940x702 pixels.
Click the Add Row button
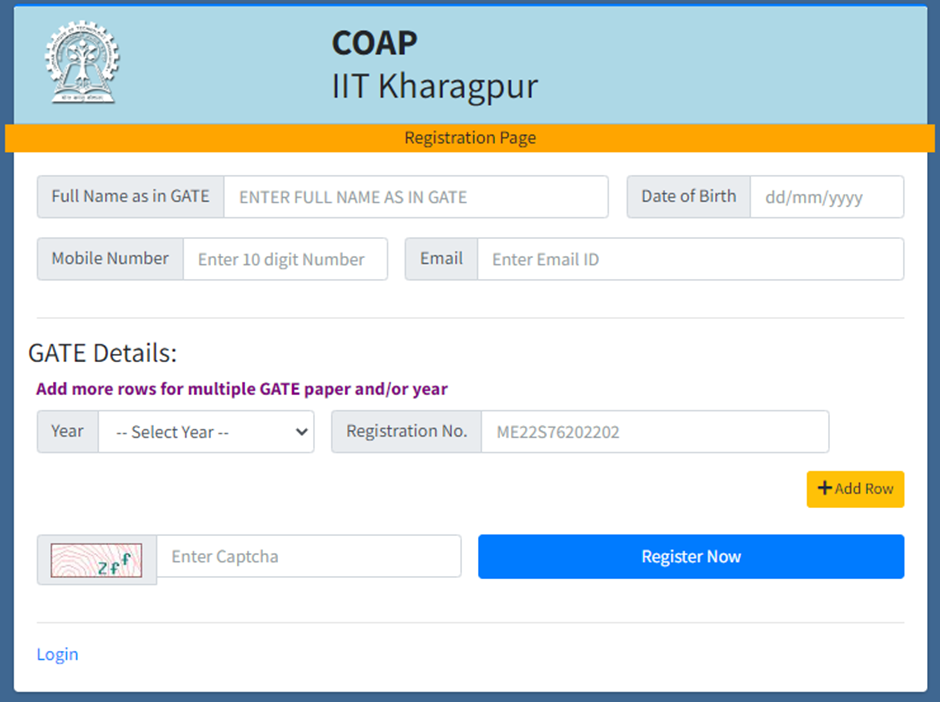point(855,489)
